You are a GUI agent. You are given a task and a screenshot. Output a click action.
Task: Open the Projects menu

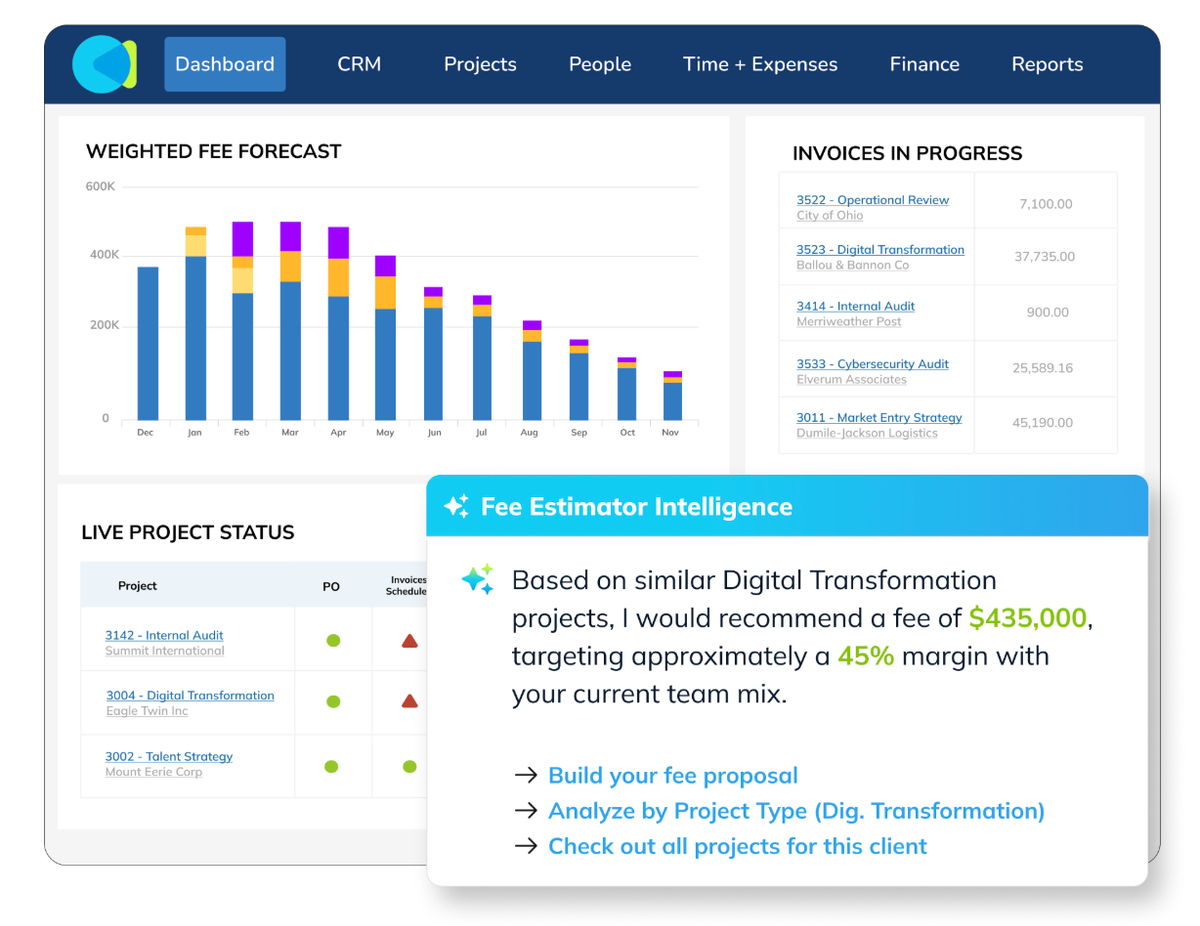point(480,64)
